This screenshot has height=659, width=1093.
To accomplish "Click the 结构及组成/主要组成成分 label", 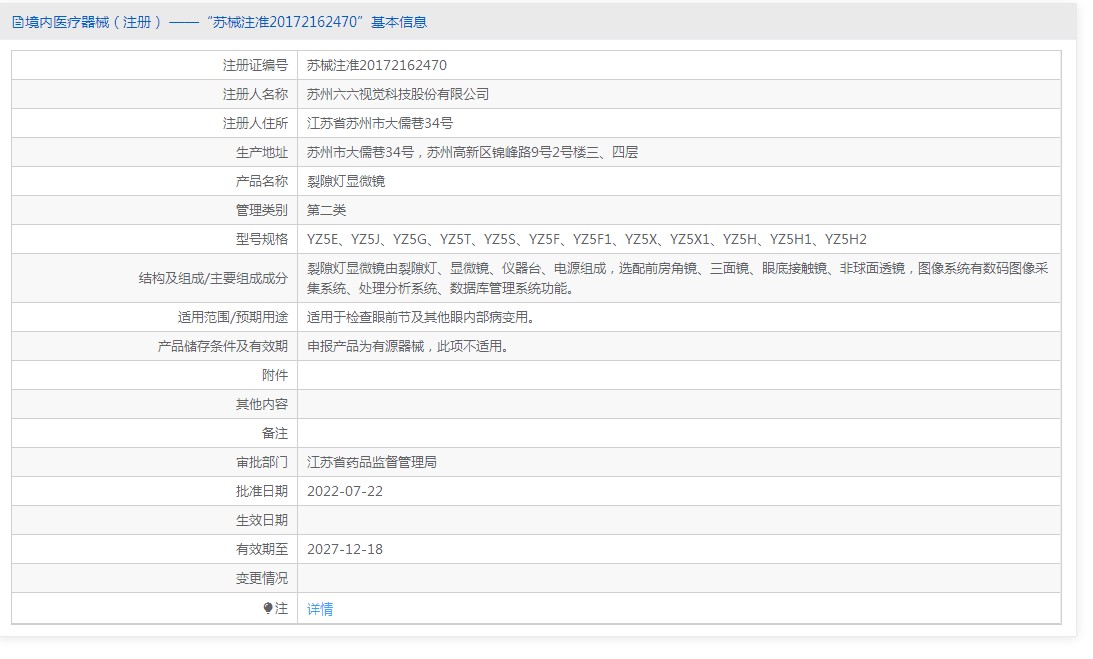I will pyautogui.click(x=213, y=278).
